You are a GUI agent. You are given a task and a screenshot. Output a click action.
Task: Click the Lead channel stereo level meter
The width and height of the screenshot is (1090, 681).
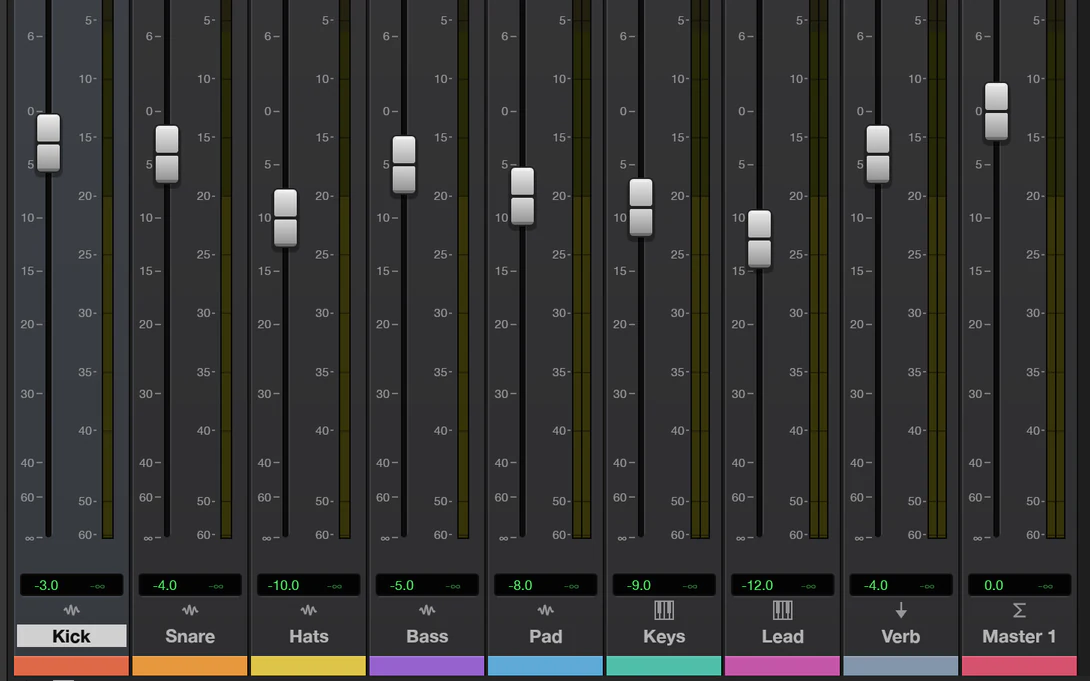(x=819, y=269)
